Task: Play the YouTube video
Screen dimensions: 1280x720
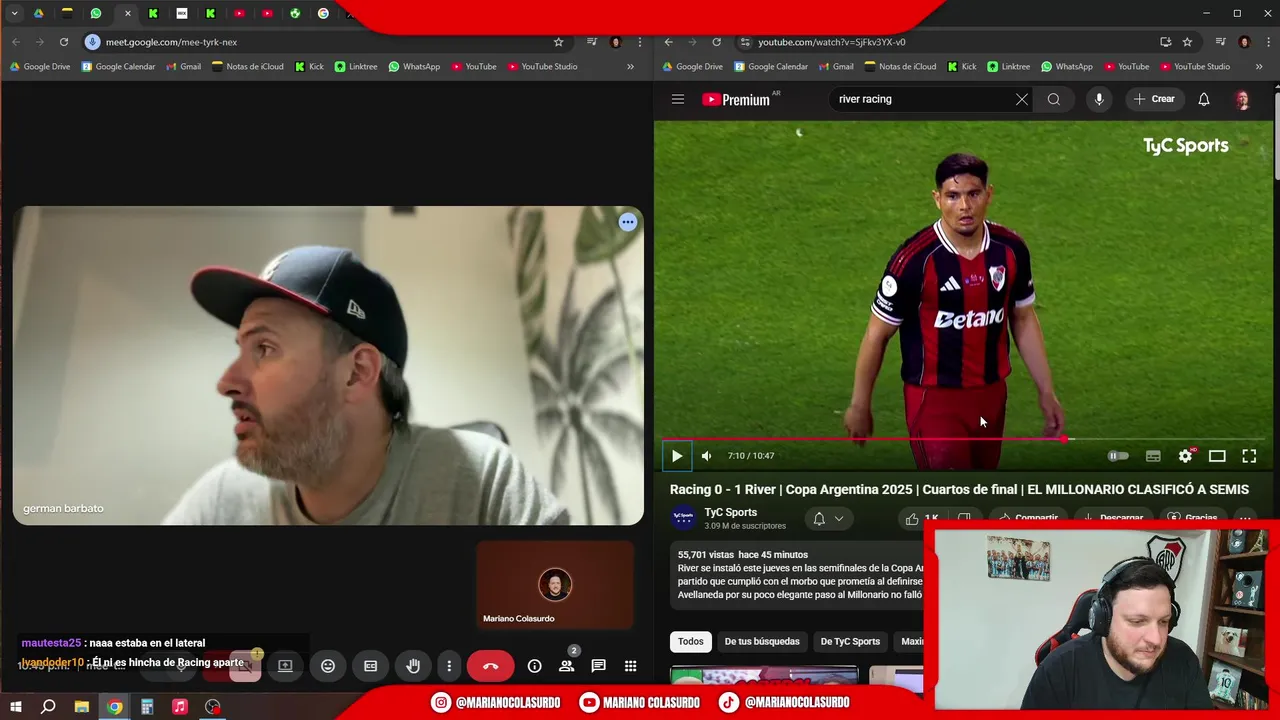Action: coord(677,456)
